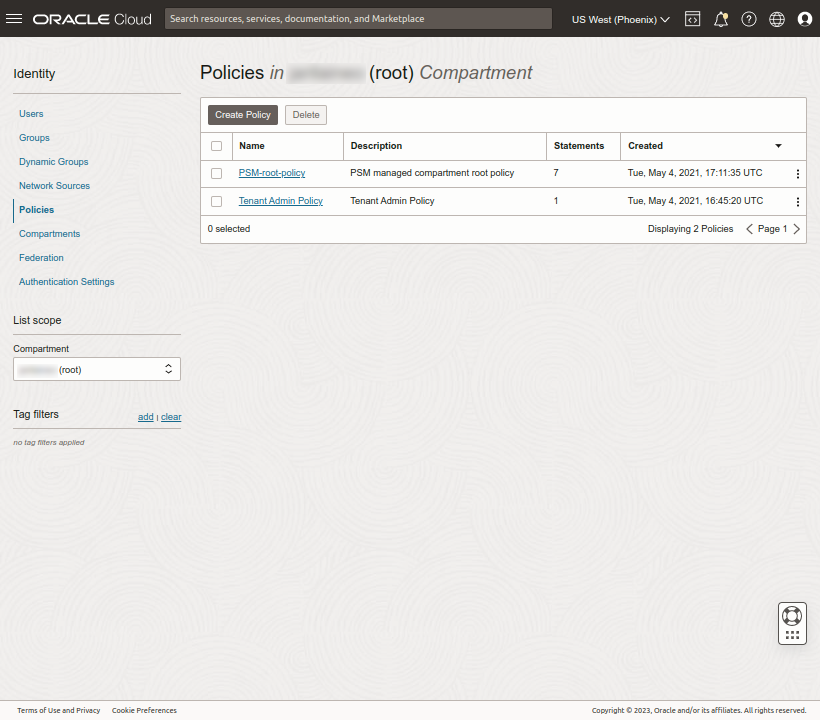Select the PSM-root-policy row checkbox
The width and height of the screenshot is (820, 720).
(217, 173)
